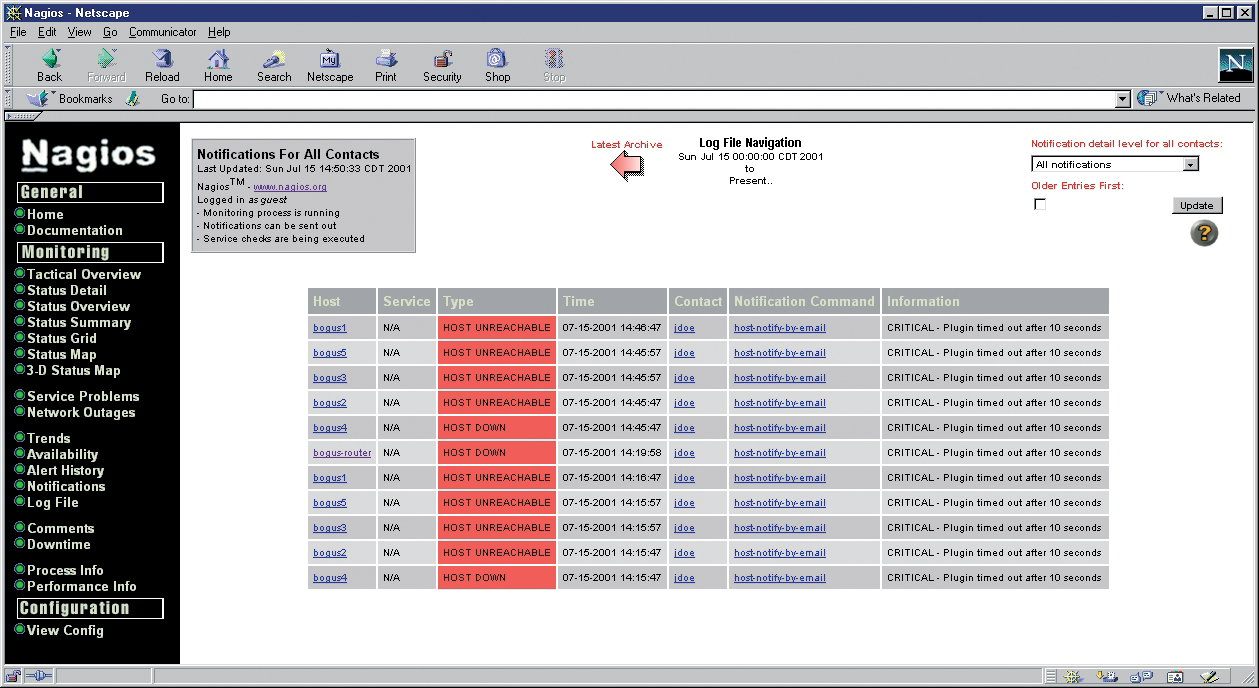Select the time cell "07-15-2001 14:19:58"

(x=612, y=453)
